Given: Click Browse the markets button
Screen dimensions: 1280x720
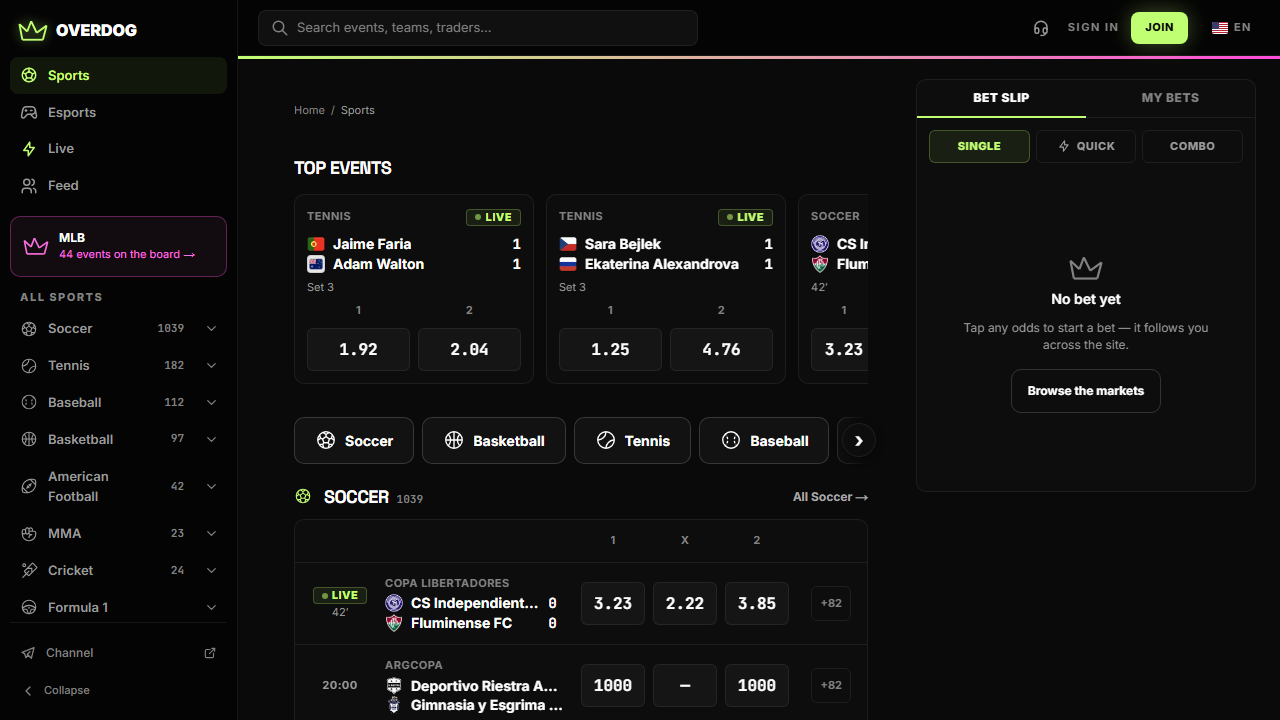Looking at the screenshot, I should tap(1086, 391).
